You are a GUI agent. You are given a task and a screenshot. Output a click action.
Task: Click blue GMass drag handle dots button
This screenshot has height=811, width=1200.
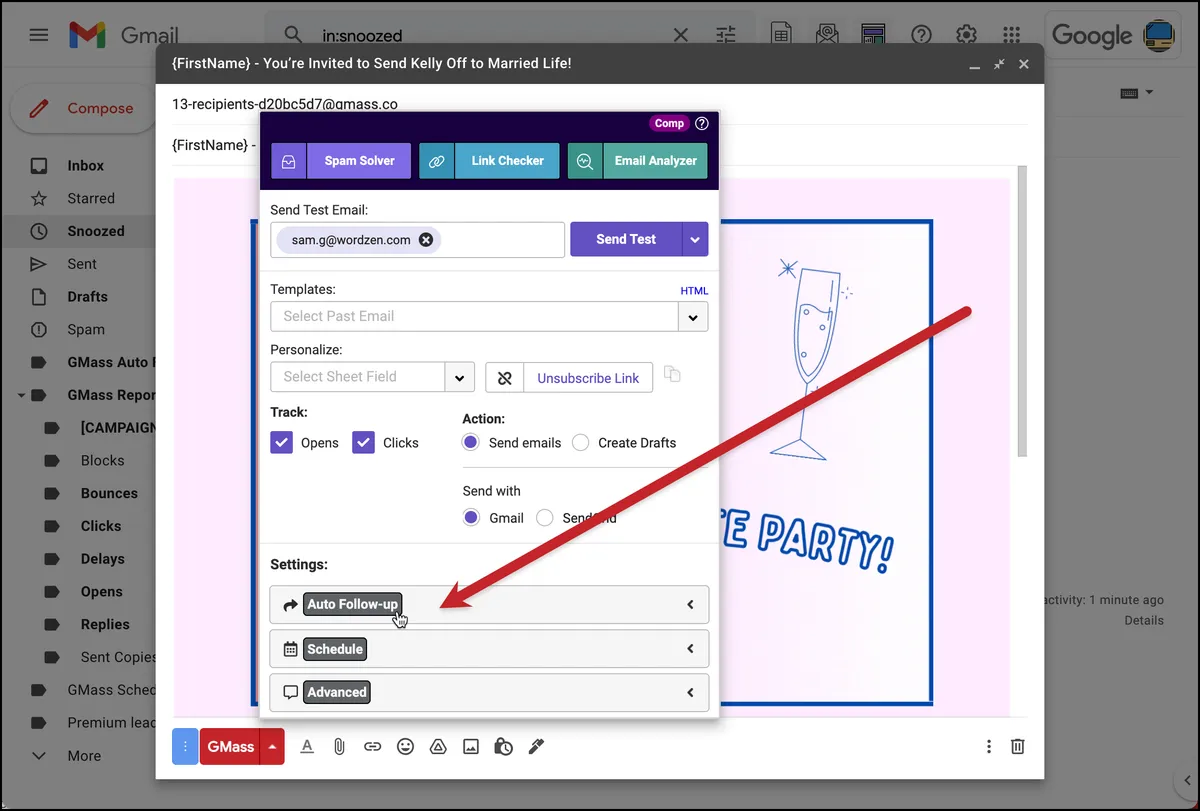coord(185,746)
